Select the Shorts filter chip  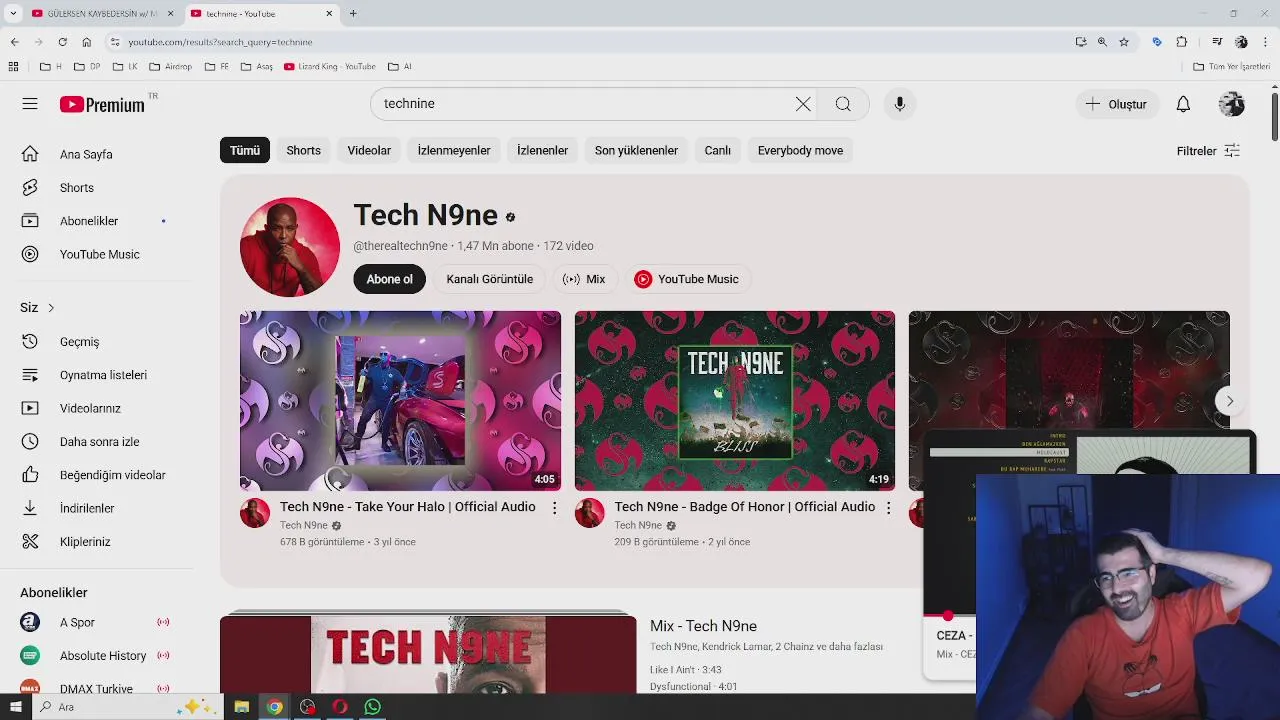(304, 150)
